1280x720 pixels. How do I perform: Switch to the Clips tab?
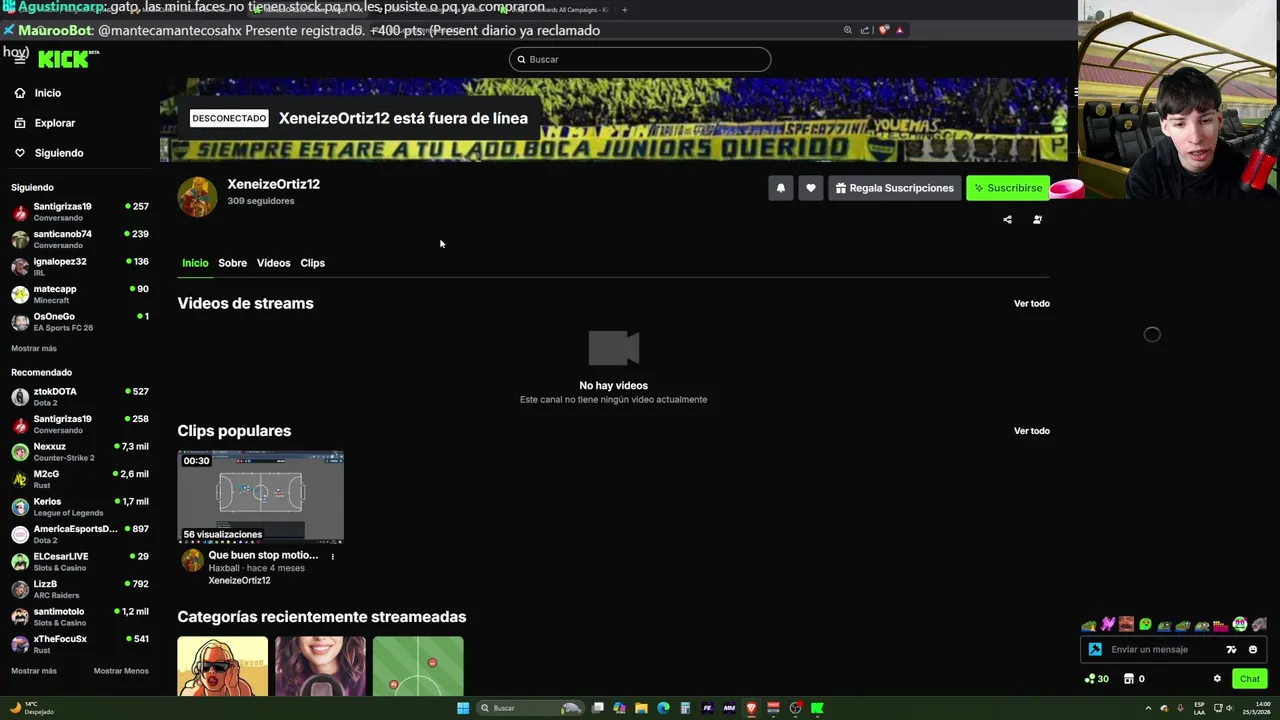[x=312, y=263]
